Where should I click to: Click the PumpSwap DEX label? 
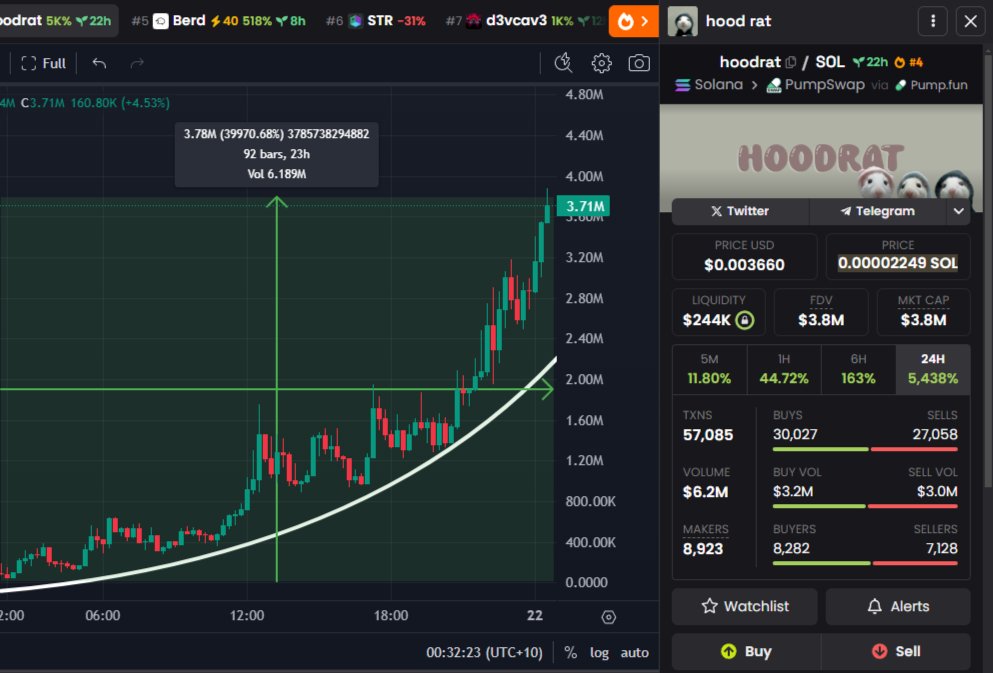click(x=816, y=85)
